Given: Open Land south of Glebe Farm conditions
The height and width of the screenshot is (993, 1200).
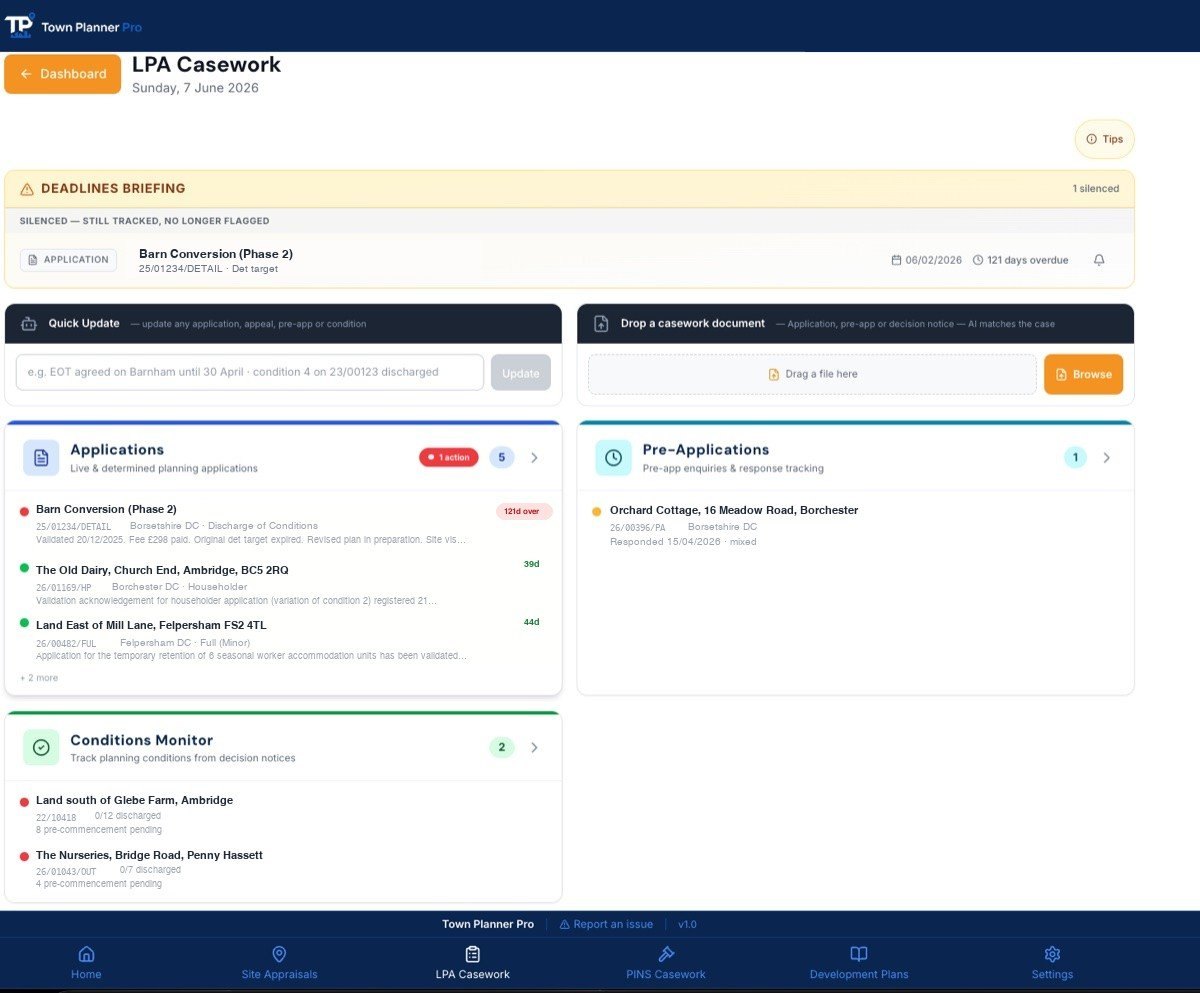Looking at the screenshot, I should (284, 815).
